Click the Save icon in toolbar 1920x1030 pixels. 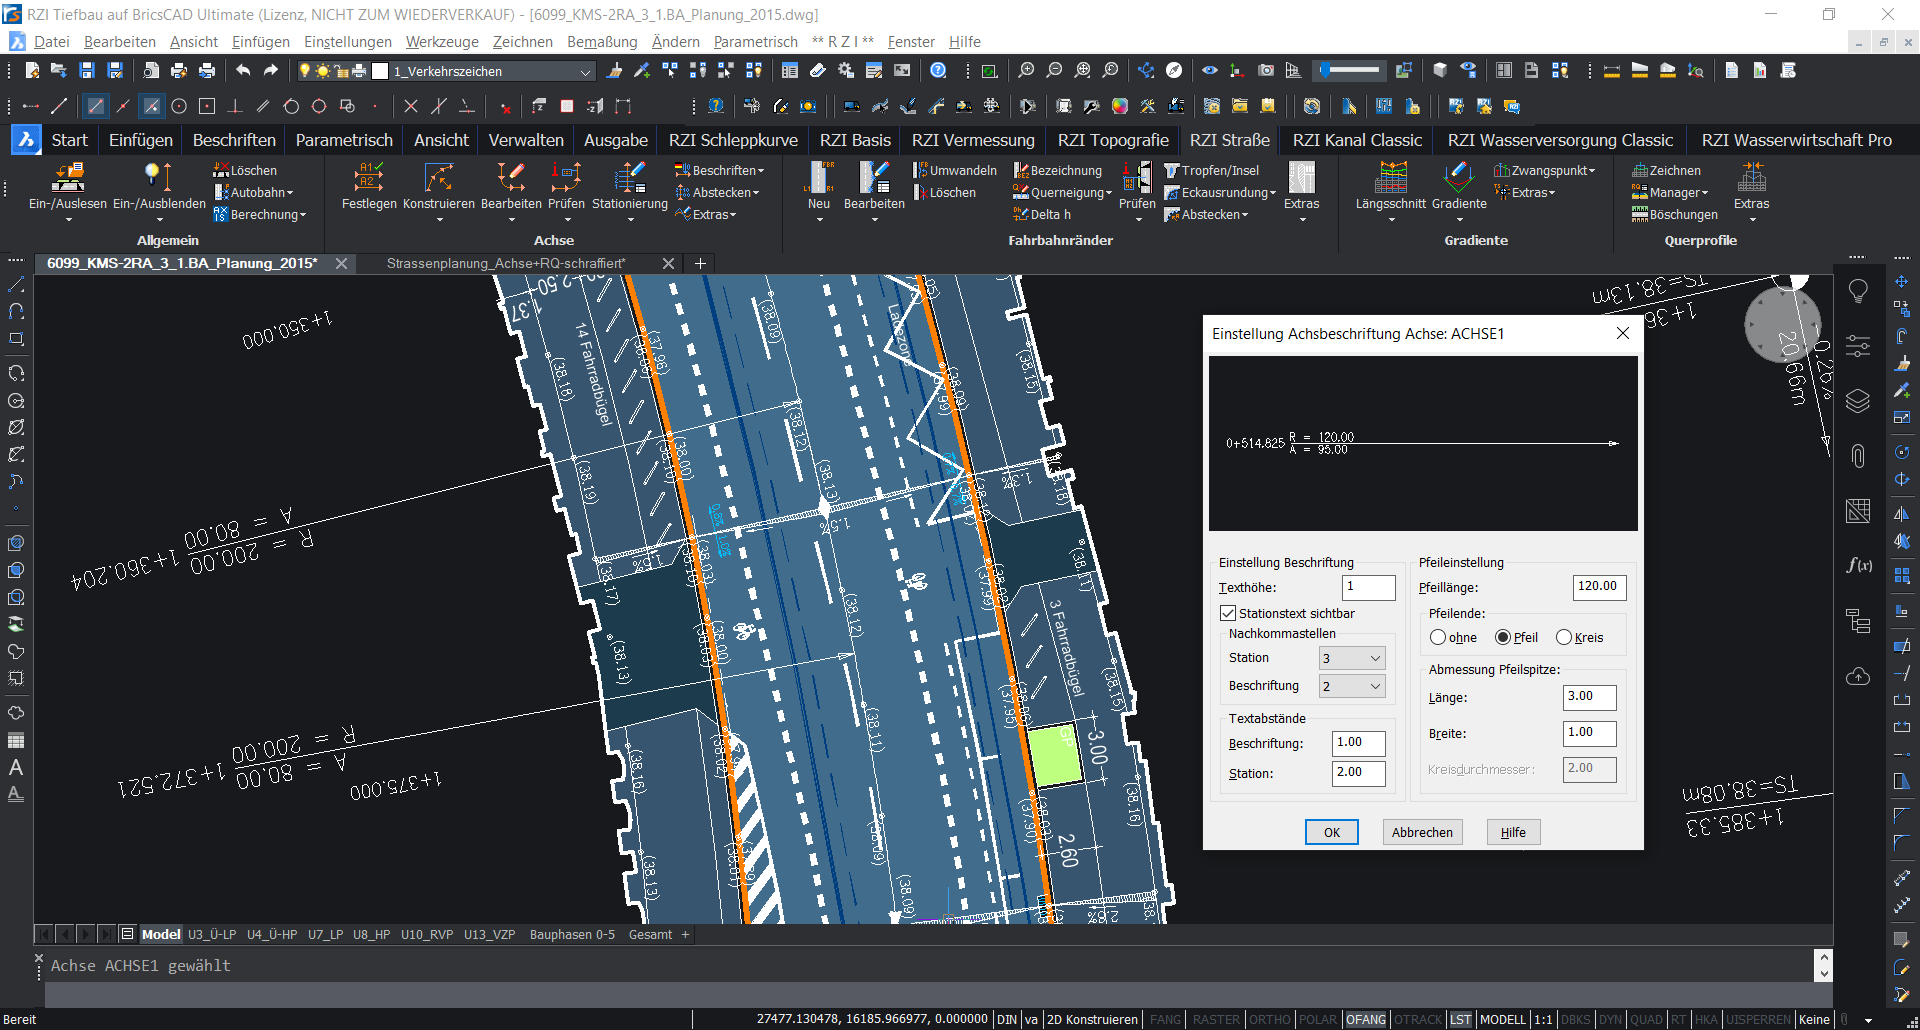[x=87, y=70]
